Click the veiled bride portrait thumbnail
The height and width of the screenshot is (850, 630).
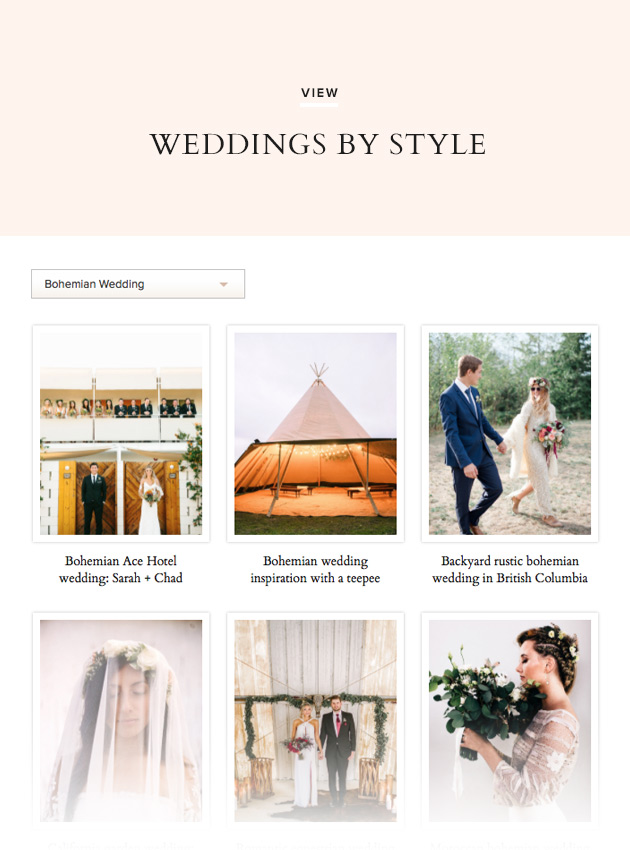pyautogui.click(x=121, y=720)
